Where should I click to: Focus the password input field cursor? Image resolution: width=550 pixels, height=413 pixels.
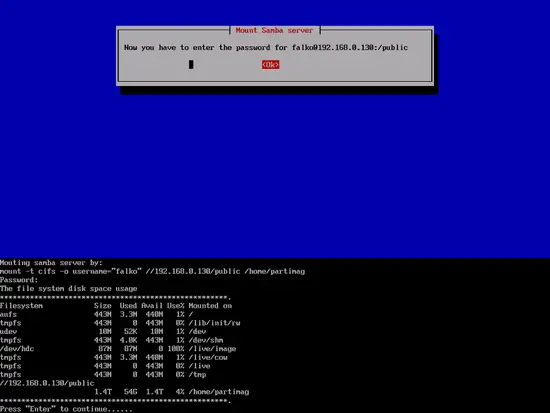tap(191, 65)
